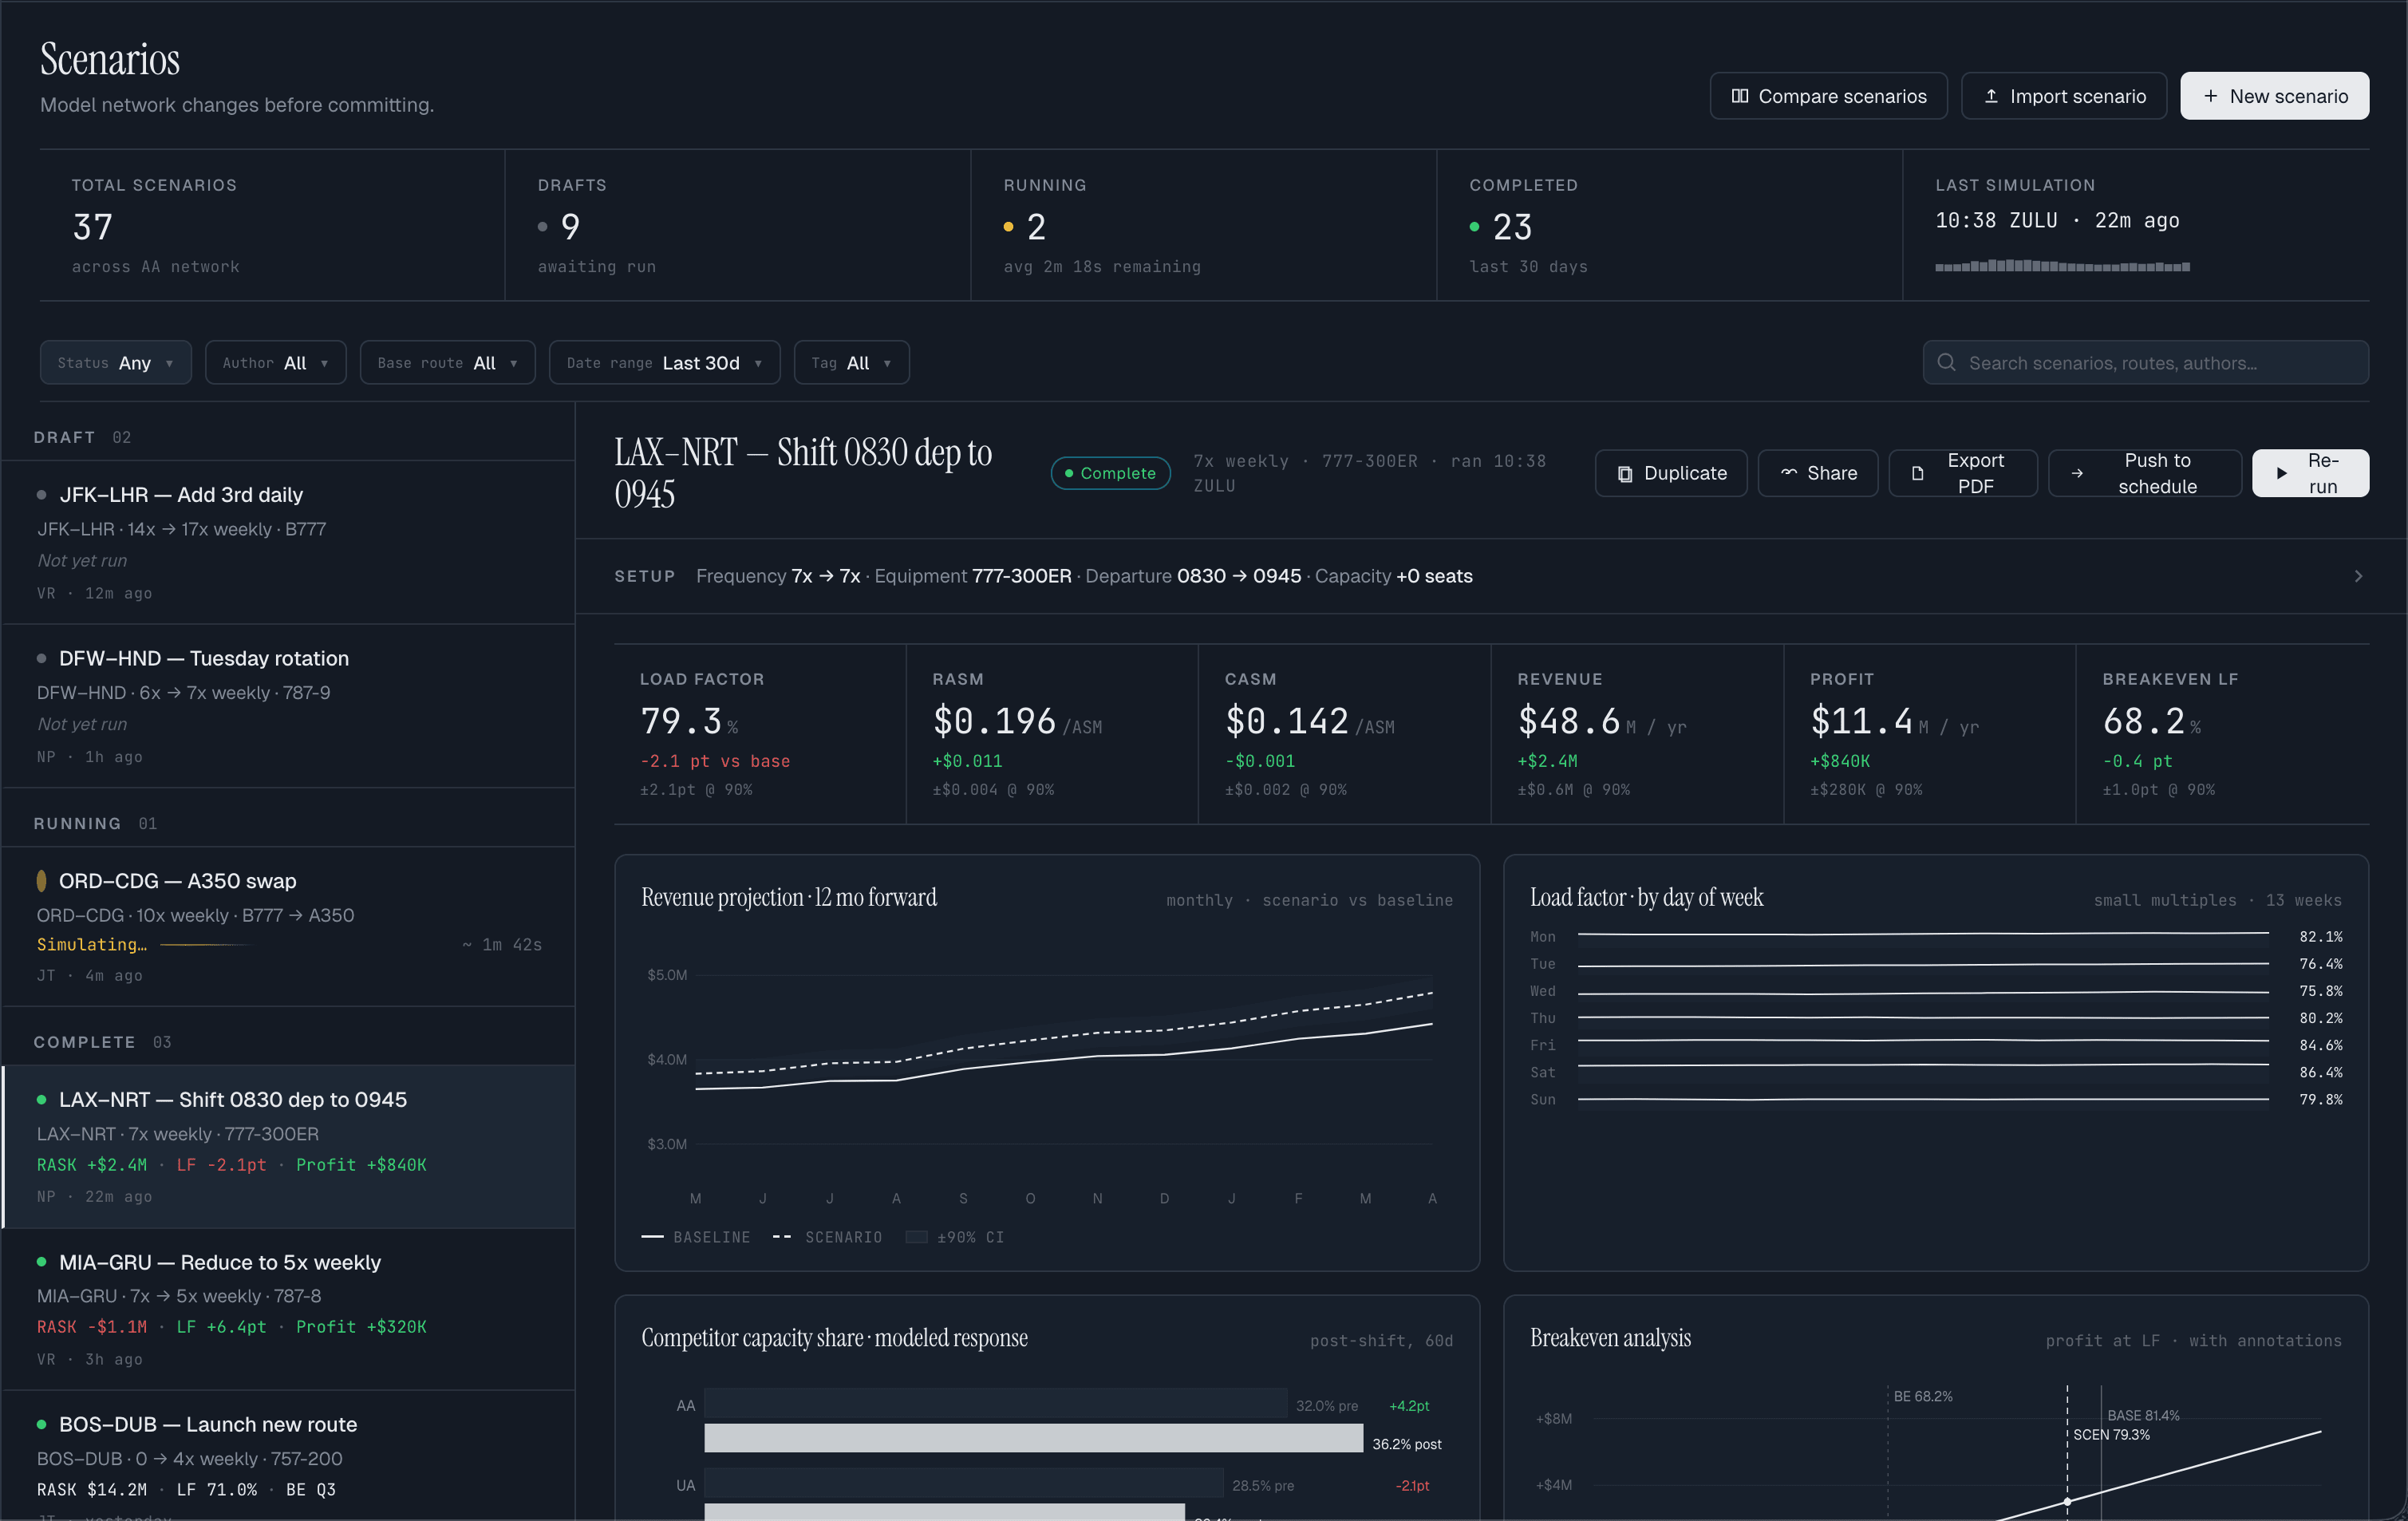This screenshot has height=1521, width=2408.
Task: Click the Export PDF document icon
Action: click(x=1917, y=474)
